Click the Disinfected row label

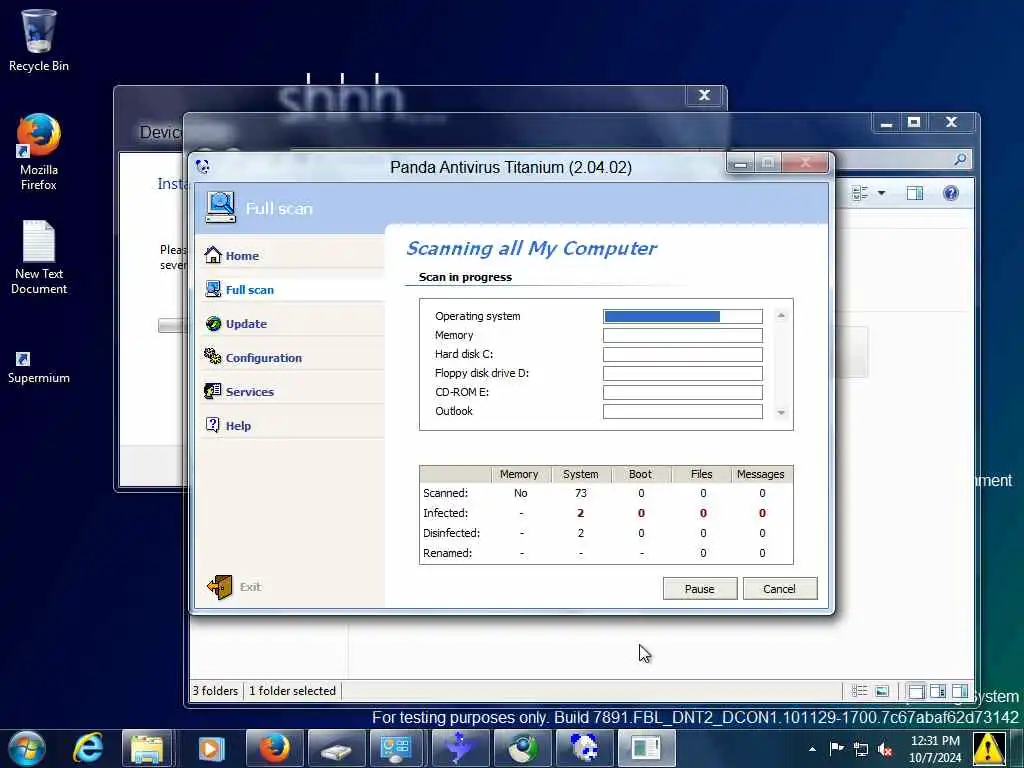tap(451, 533)
